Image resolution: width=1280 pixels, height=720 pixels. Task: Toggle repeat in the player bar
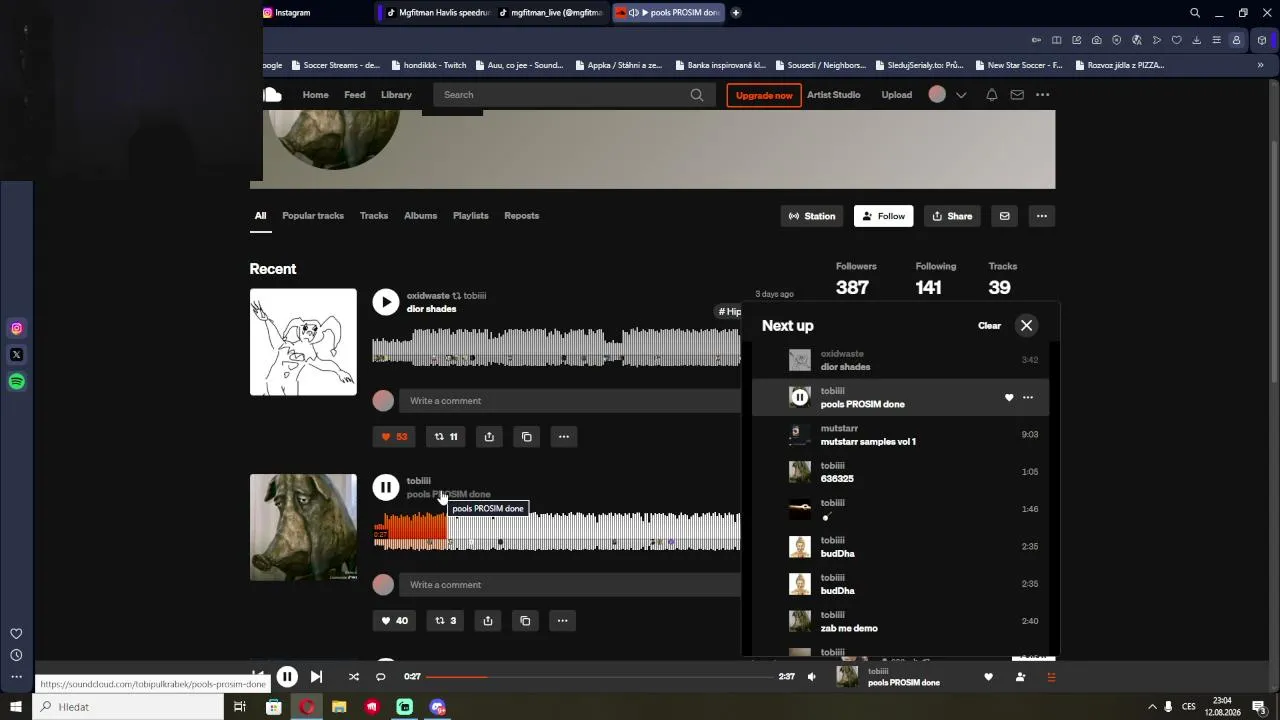click(380, 677)
